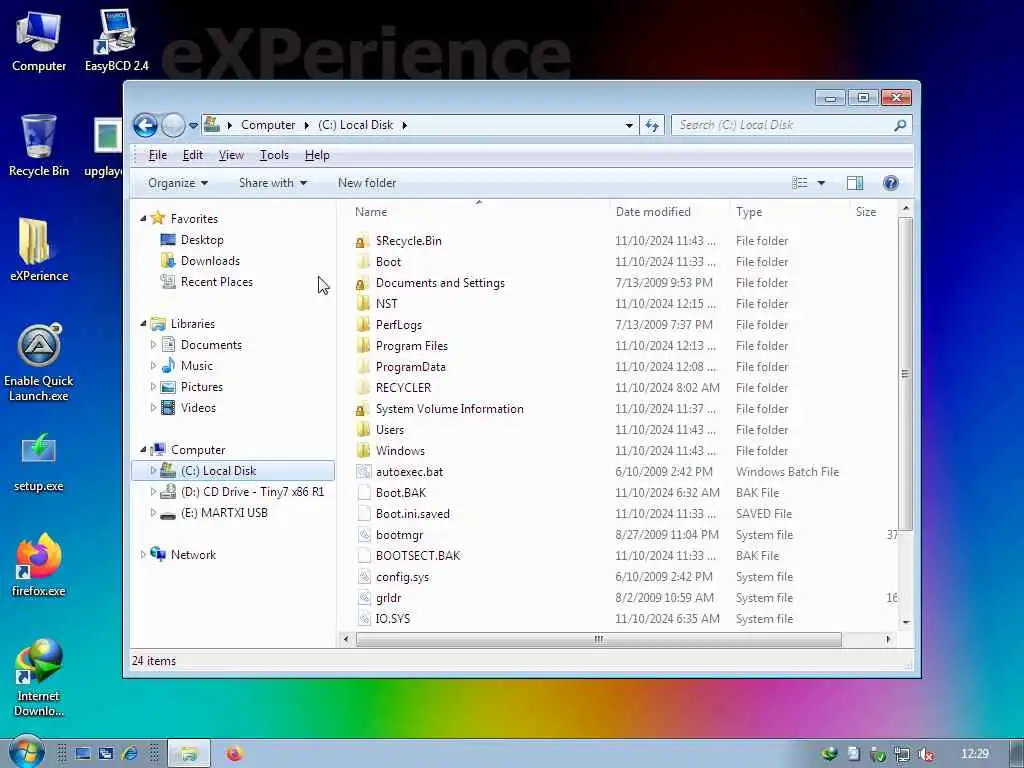1024x768 pixels.
Task: Select the Windows folder icon
Action: [363, 451]
